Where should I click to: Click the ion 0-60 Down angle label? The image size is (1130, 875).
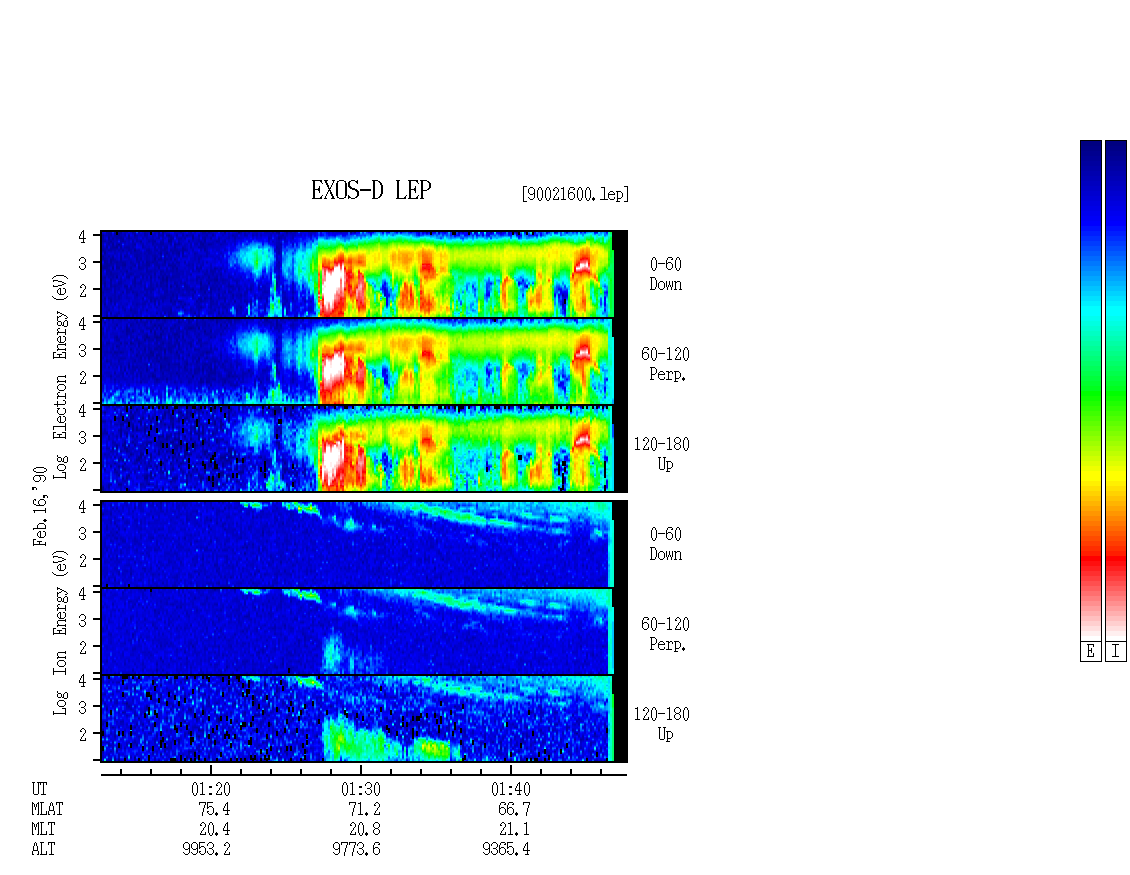[665, 544]
